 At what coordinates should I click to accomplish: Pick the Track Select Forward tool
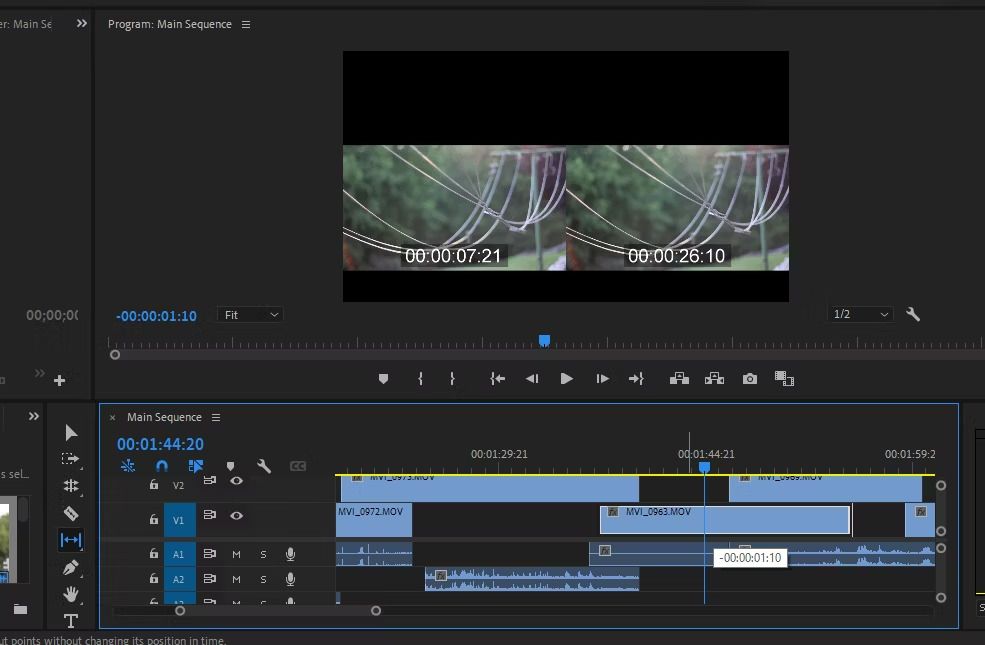[x=71, y=459]
